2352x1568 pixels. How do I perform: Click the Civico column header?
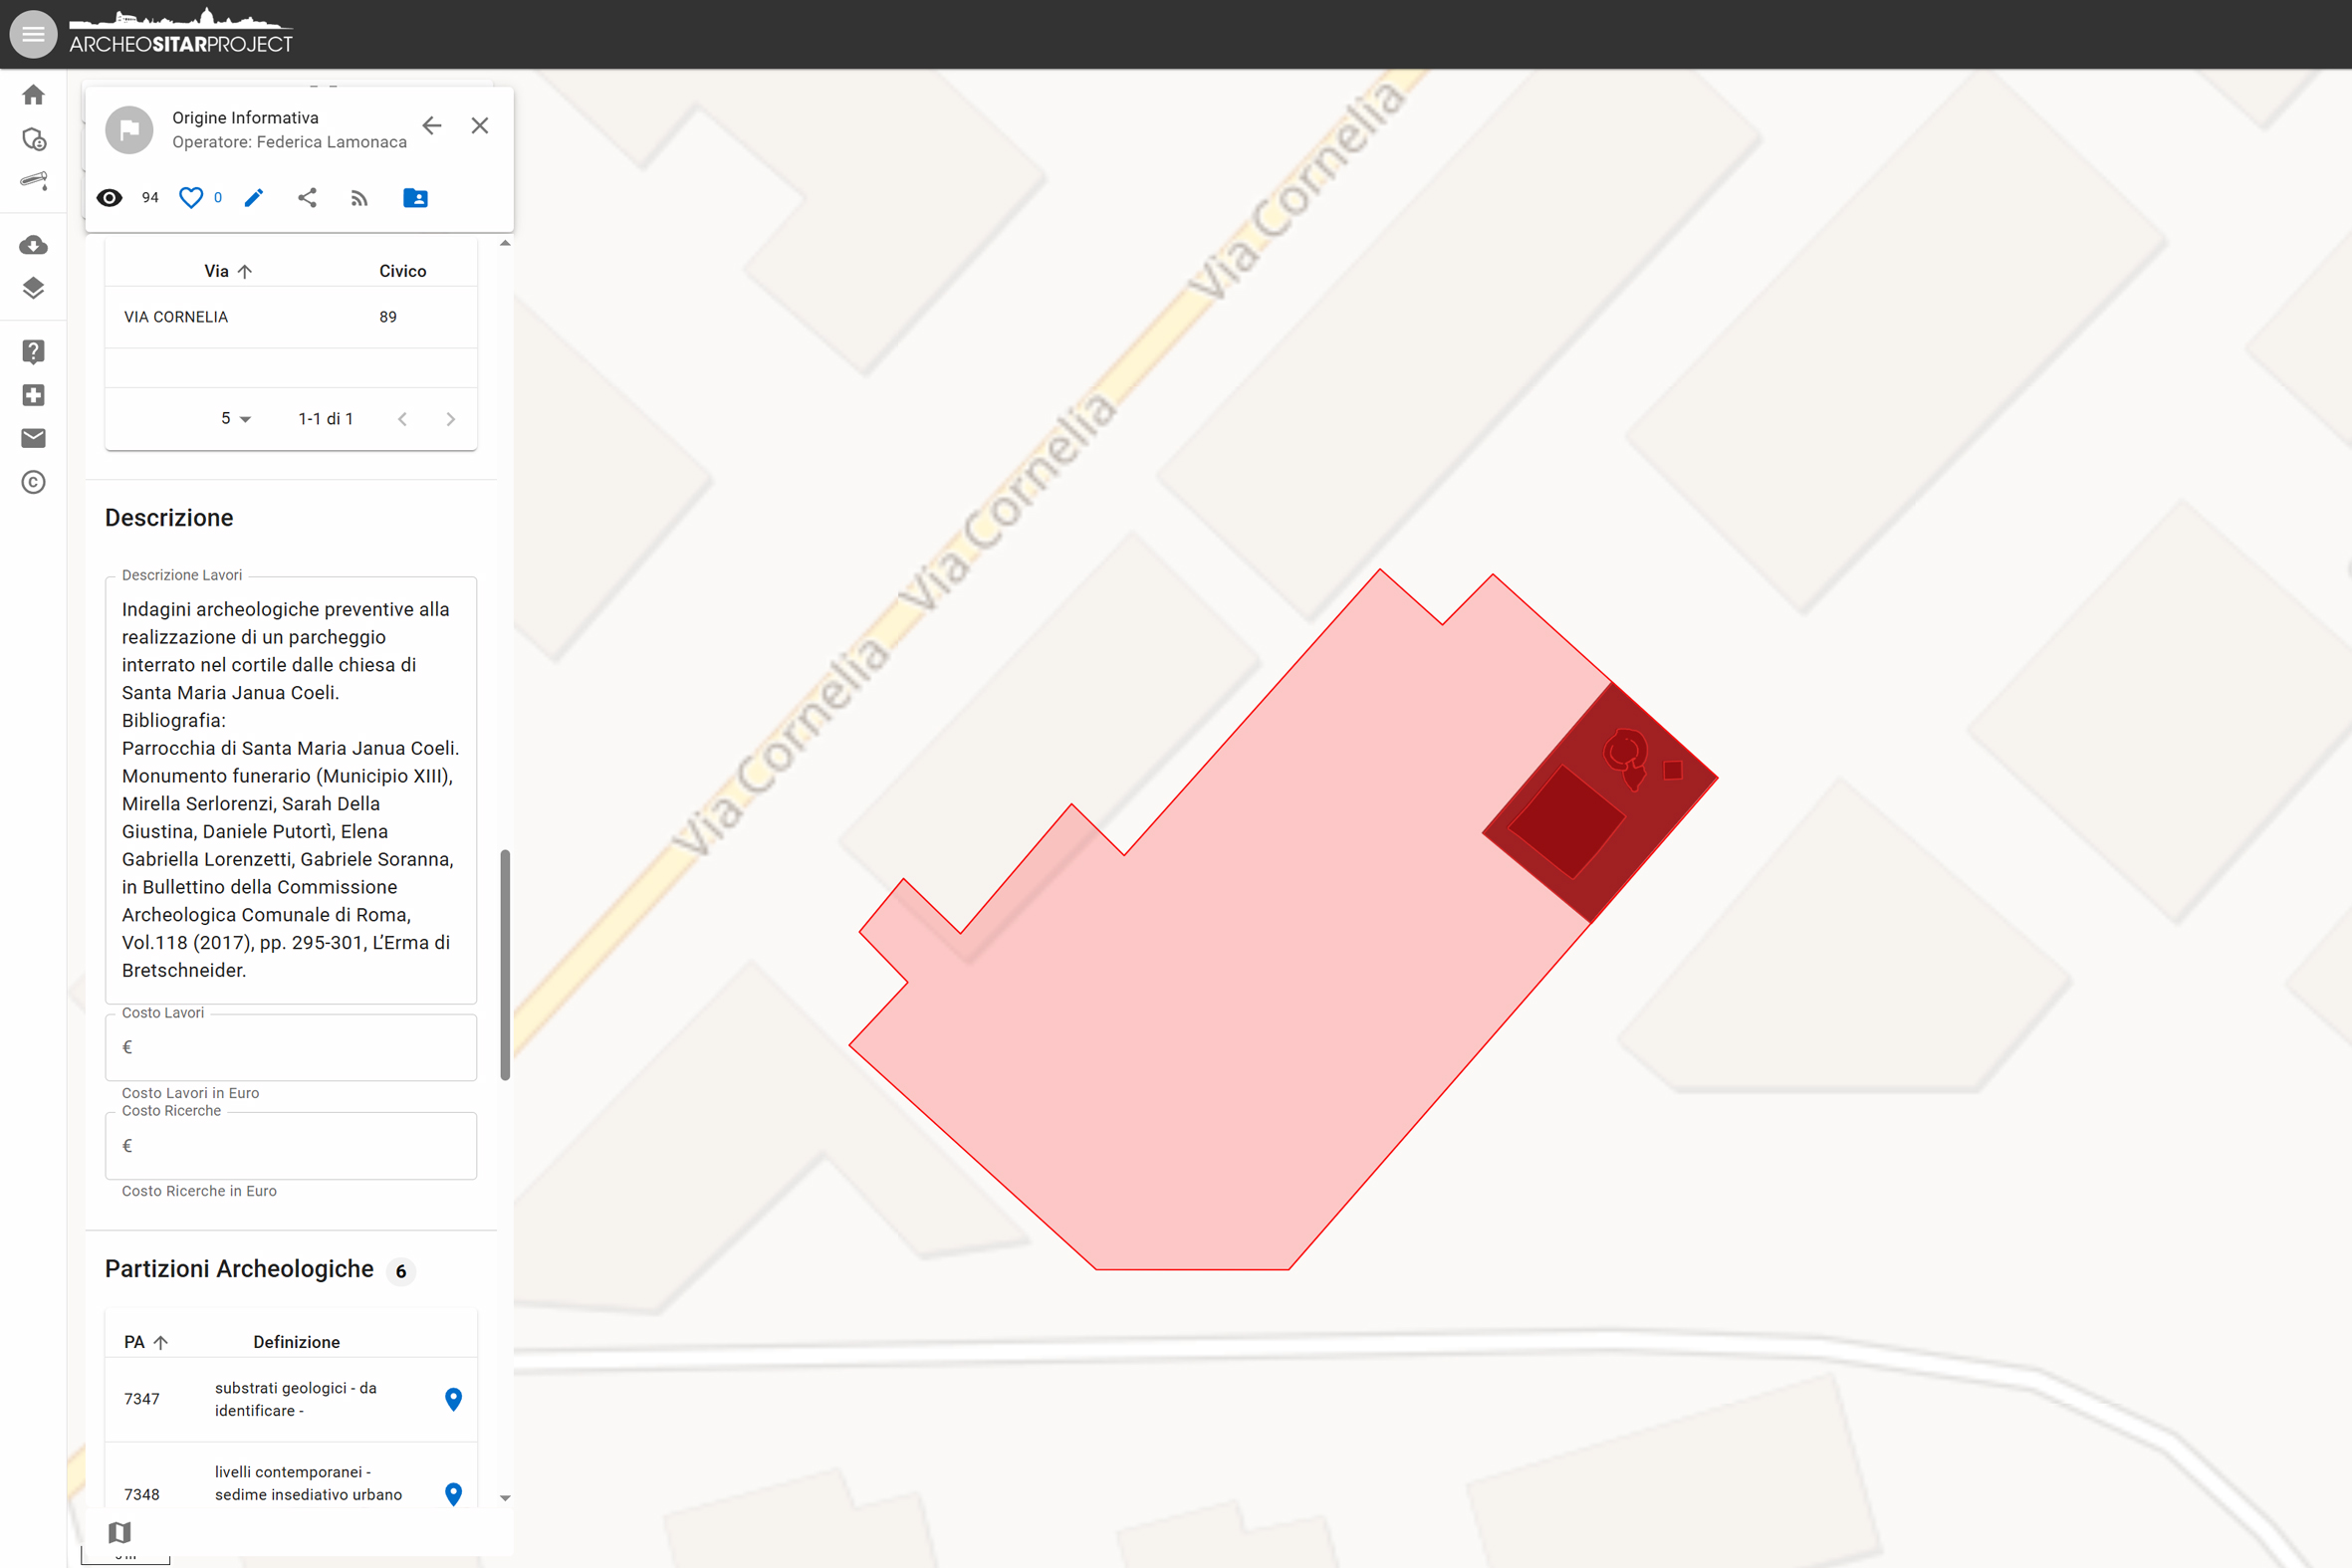pyautogui.click(x=402, y=271)
